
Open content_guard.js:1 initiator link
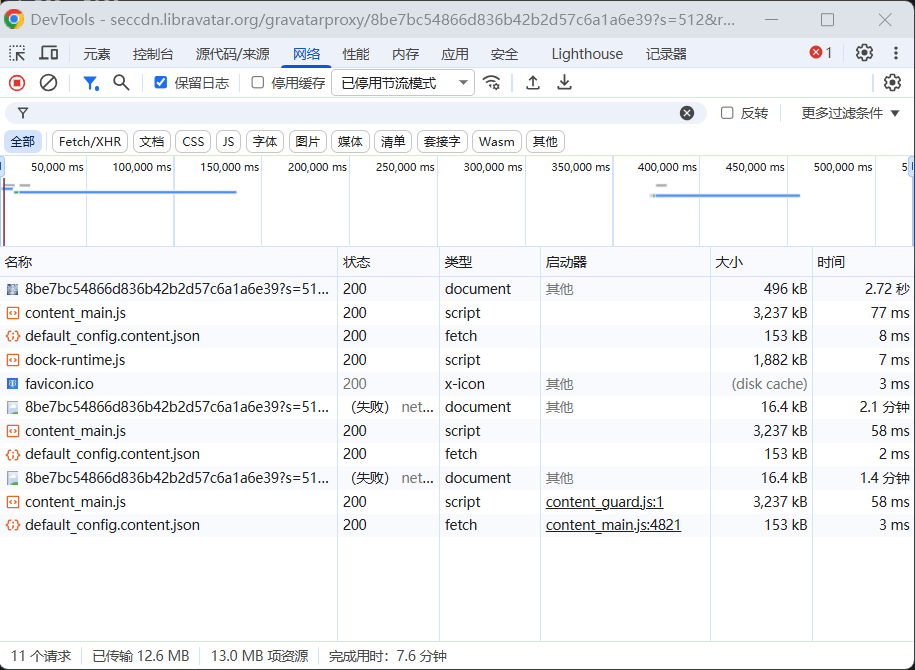[x=605, y=502]
